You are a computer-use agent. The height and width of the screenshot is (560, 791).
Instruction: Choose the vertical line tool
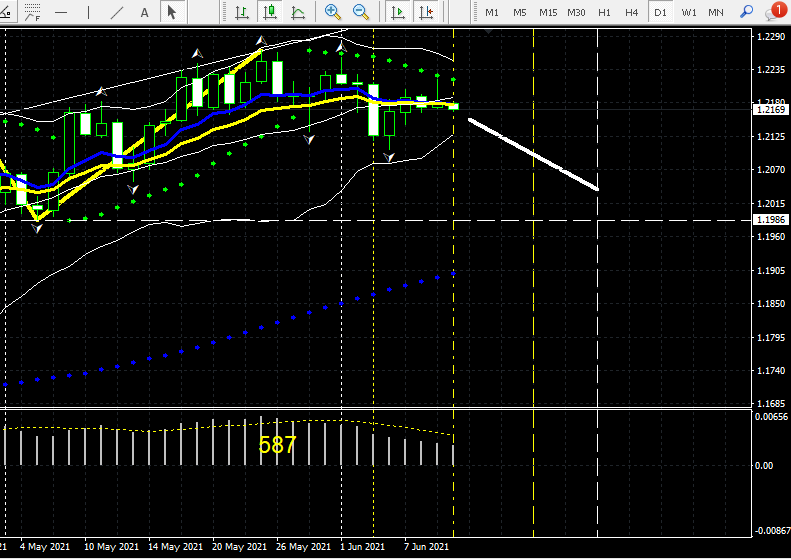(88, 12)
